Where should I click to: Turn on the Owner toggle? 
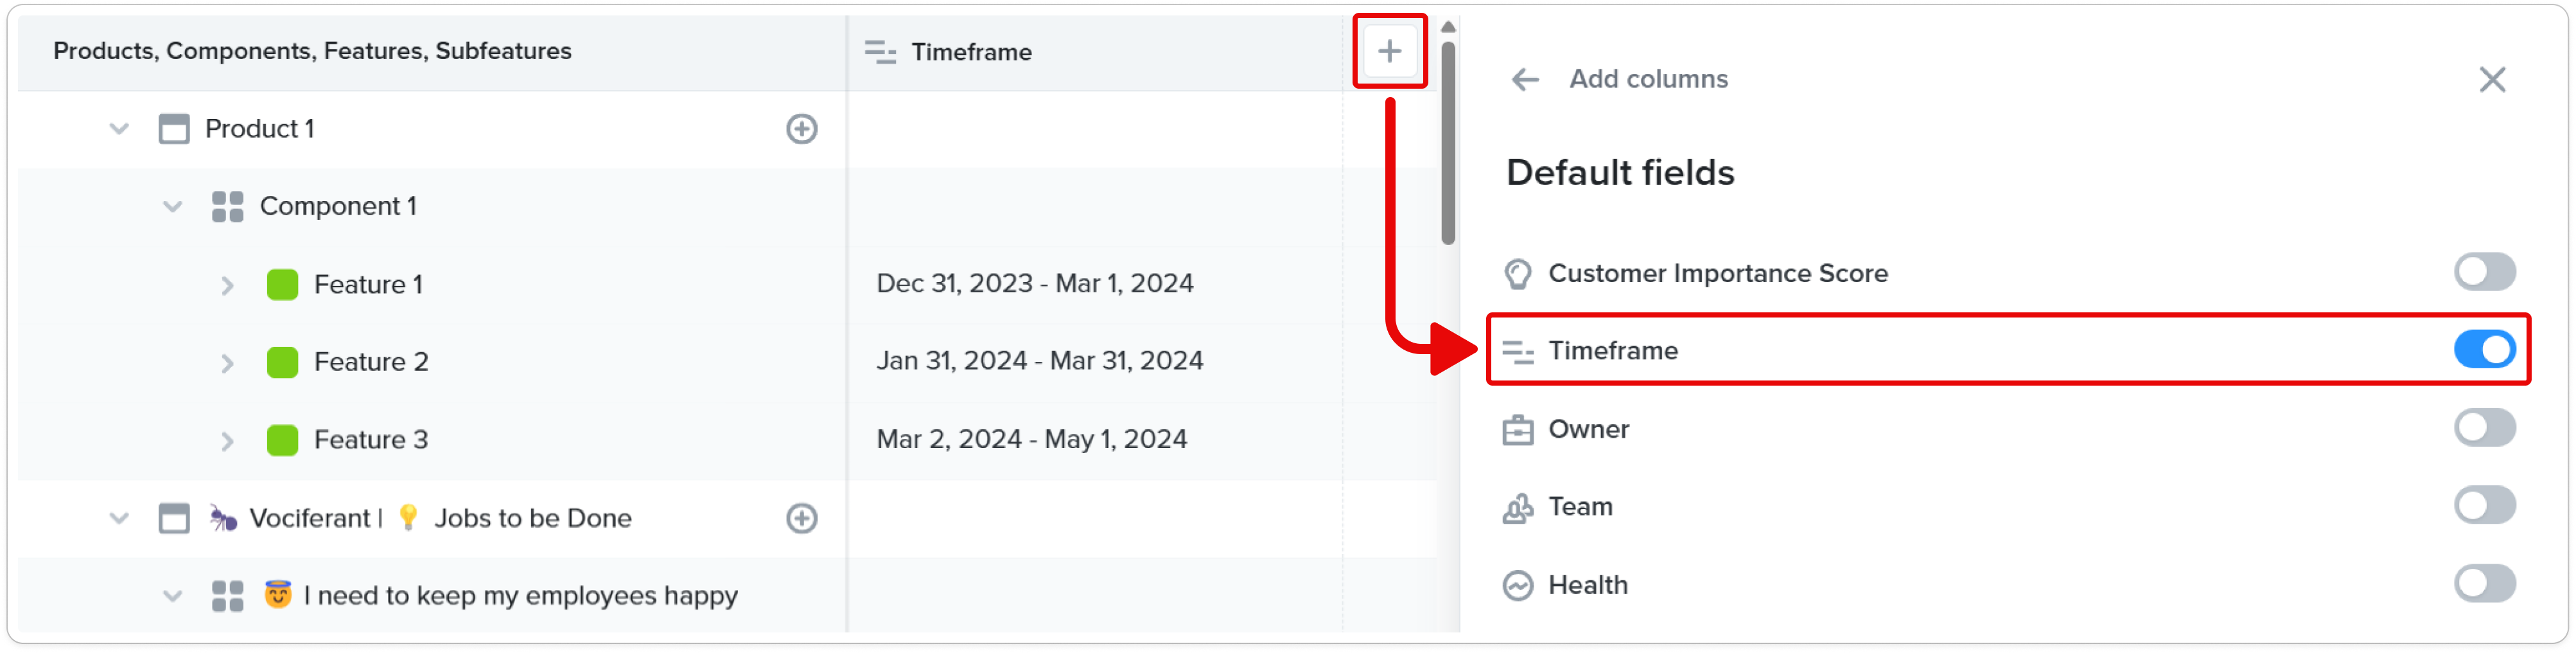[2484, 428]
